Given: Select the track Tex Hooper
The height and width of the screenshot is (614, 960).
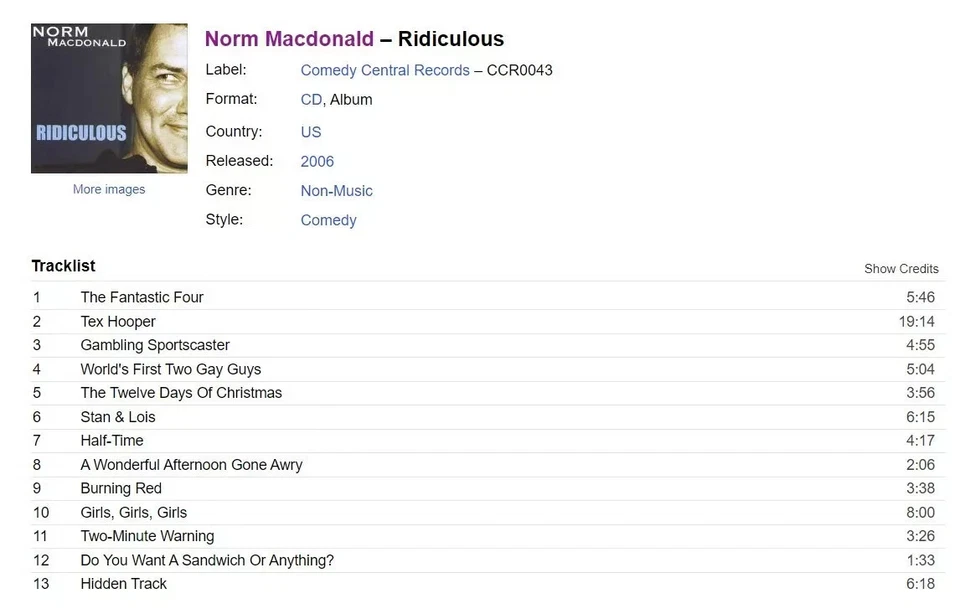Looking at the screenshot, I should pos(117,321).
